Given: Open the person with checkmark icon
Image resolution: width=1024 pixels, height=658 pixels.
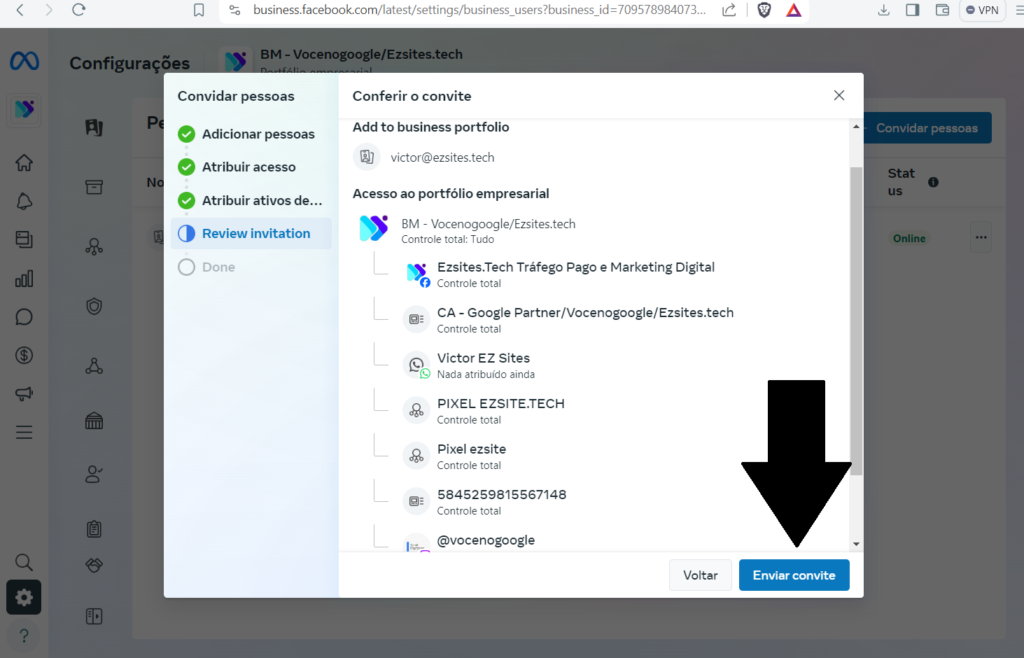Looking at the screenshot, I should pos(94,475).
